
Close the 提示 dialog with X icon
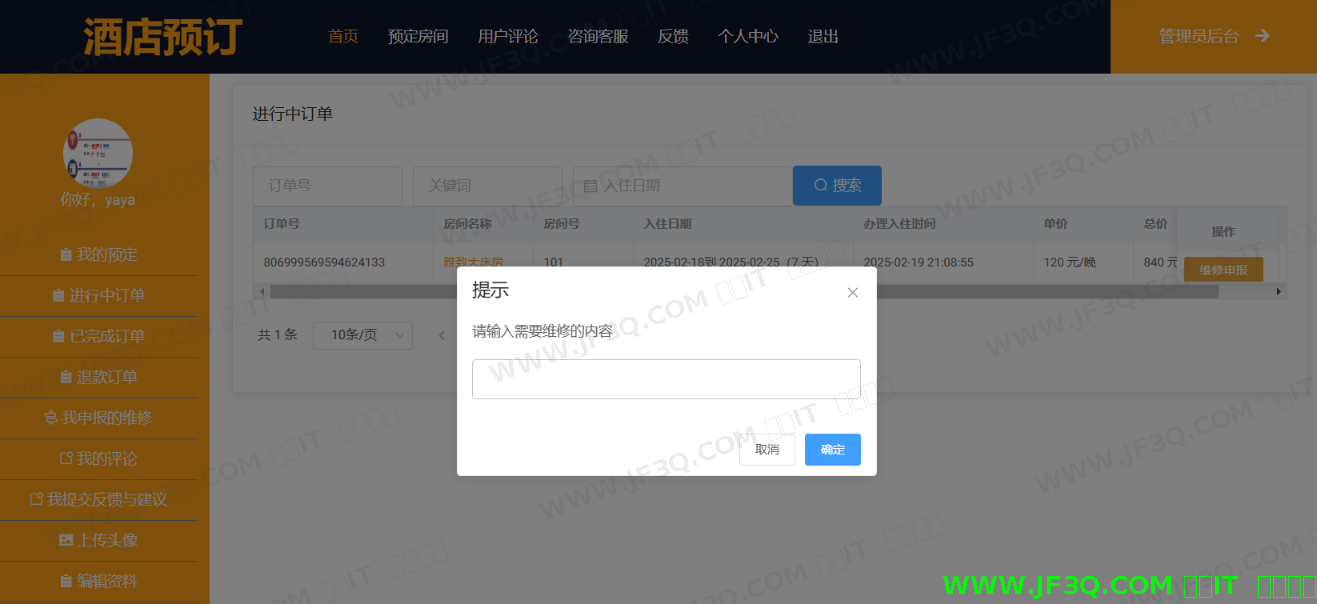[852, 292]
